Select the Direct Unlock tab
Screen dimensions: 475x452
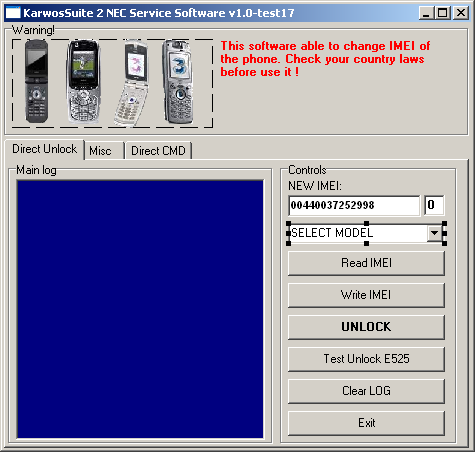click(x=44, y=149)
